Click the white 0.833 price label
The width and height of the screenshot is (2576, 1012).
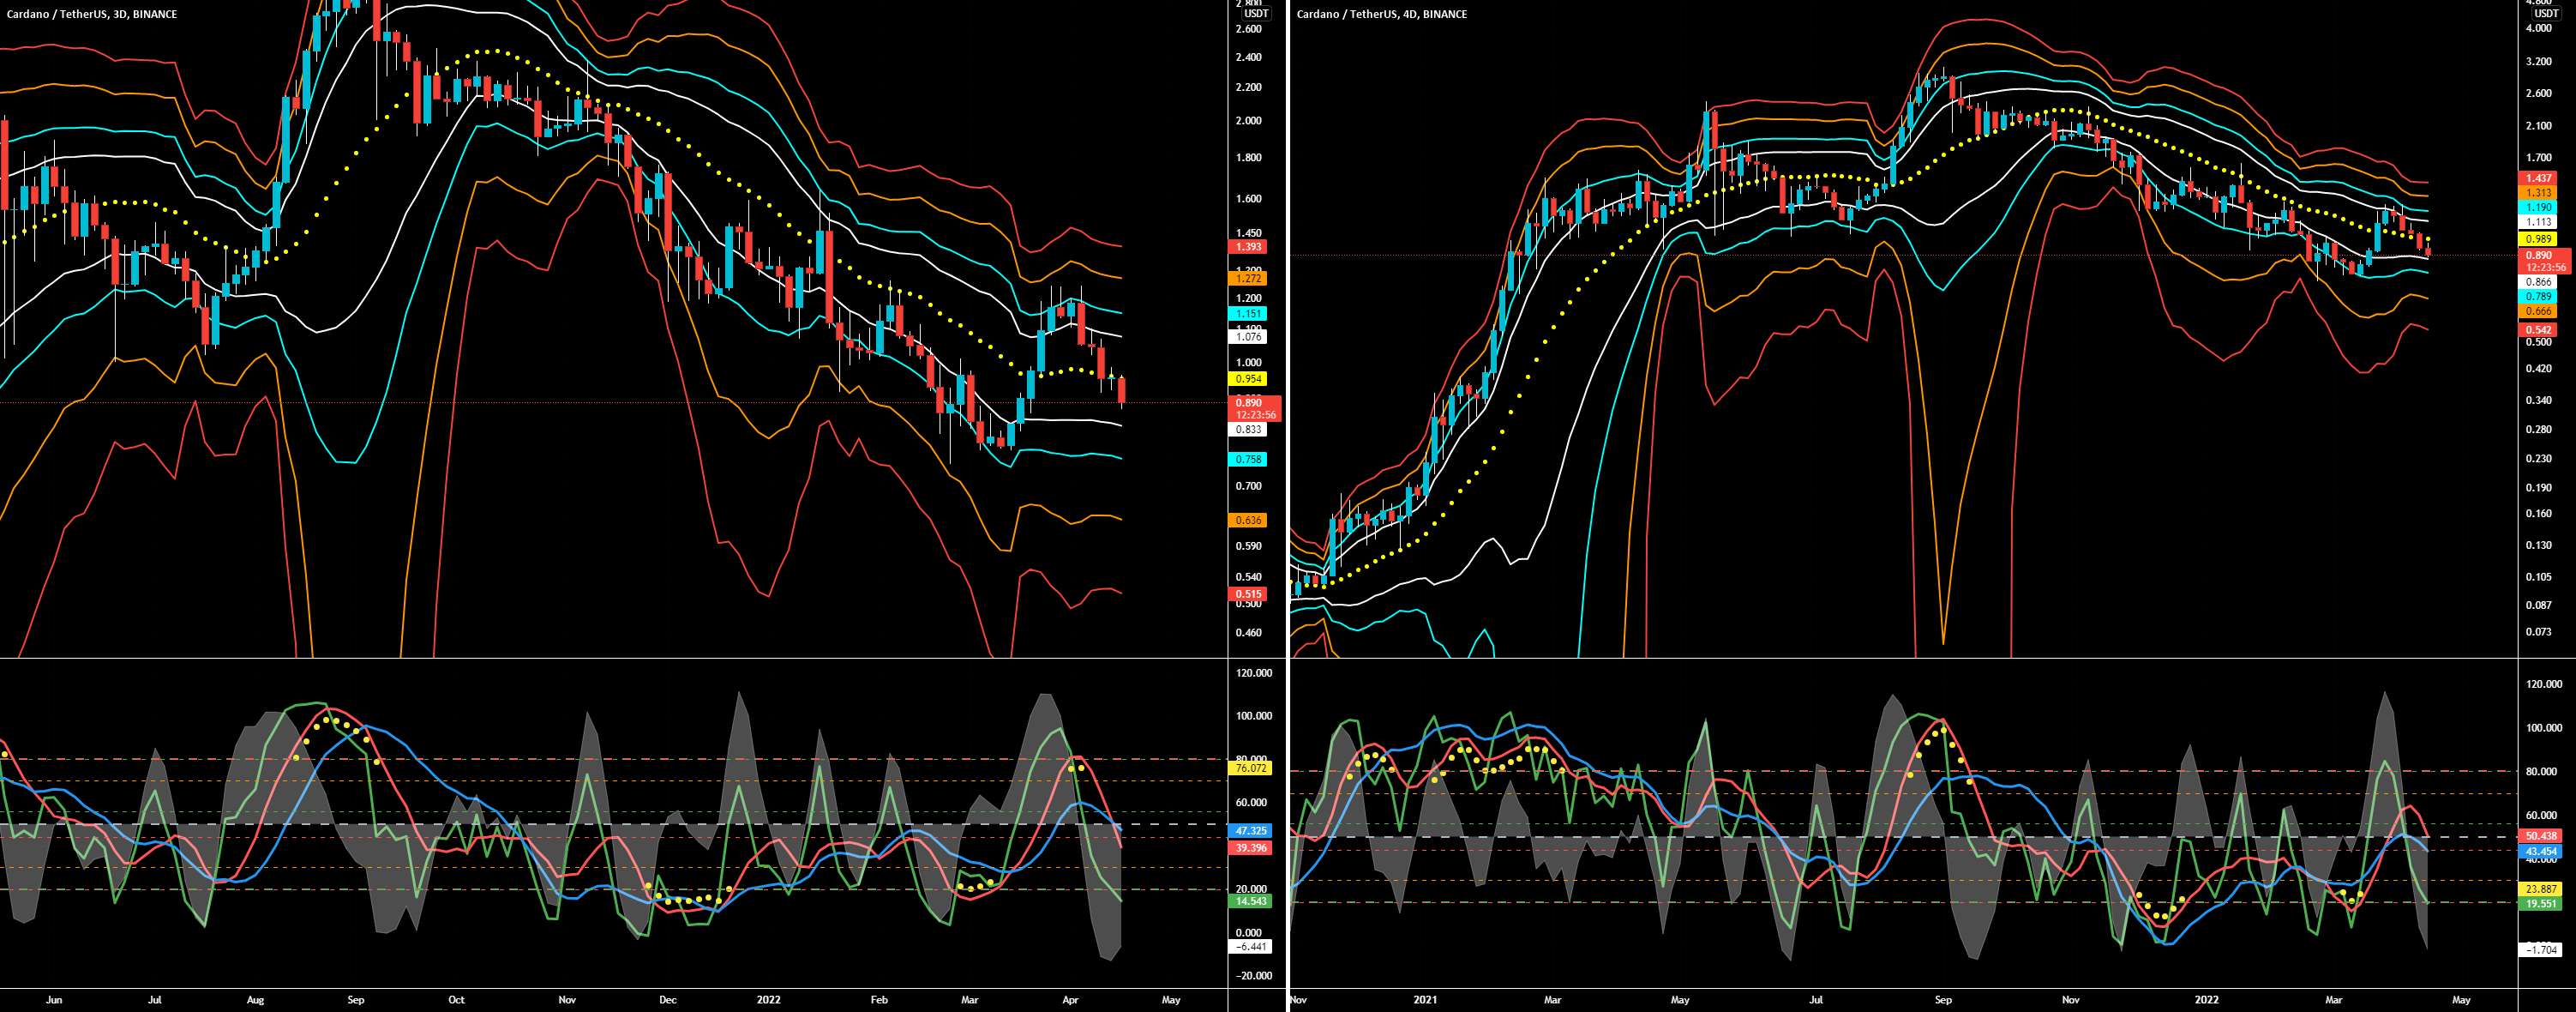coord(1250,429)
